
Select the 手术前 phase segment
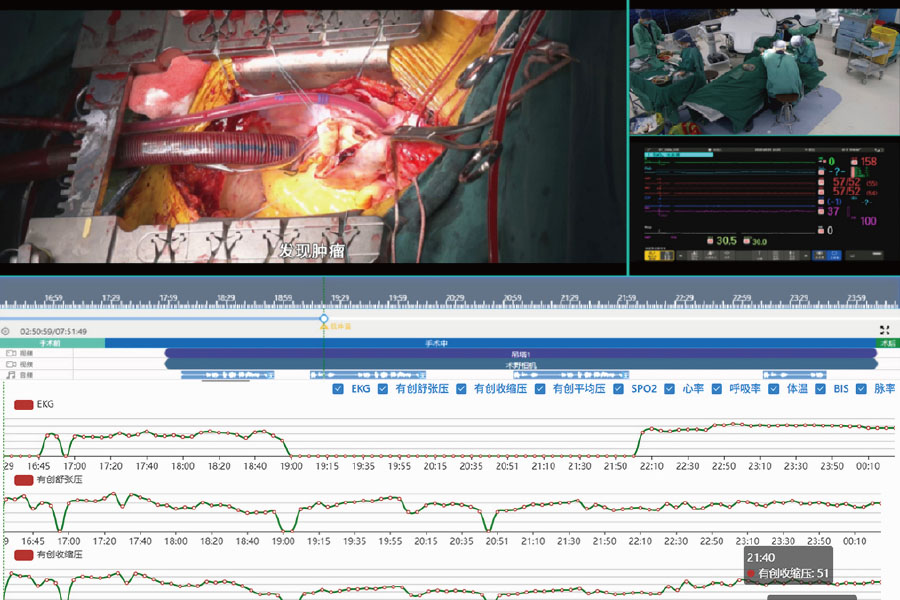(x=52, y=343)
